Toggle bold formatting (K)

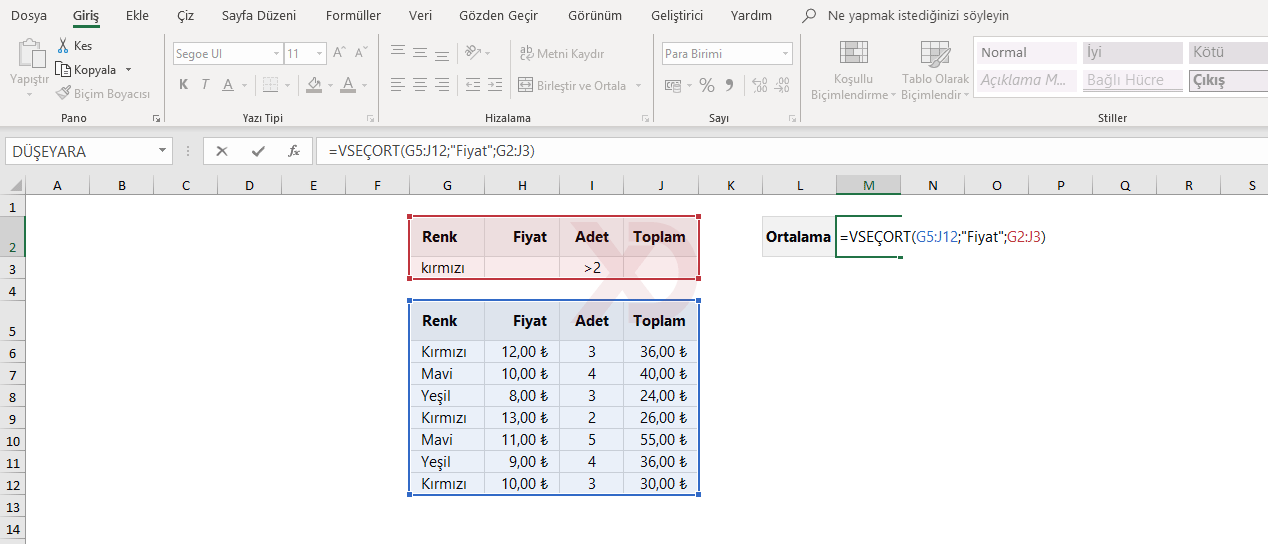coord(184,85)
